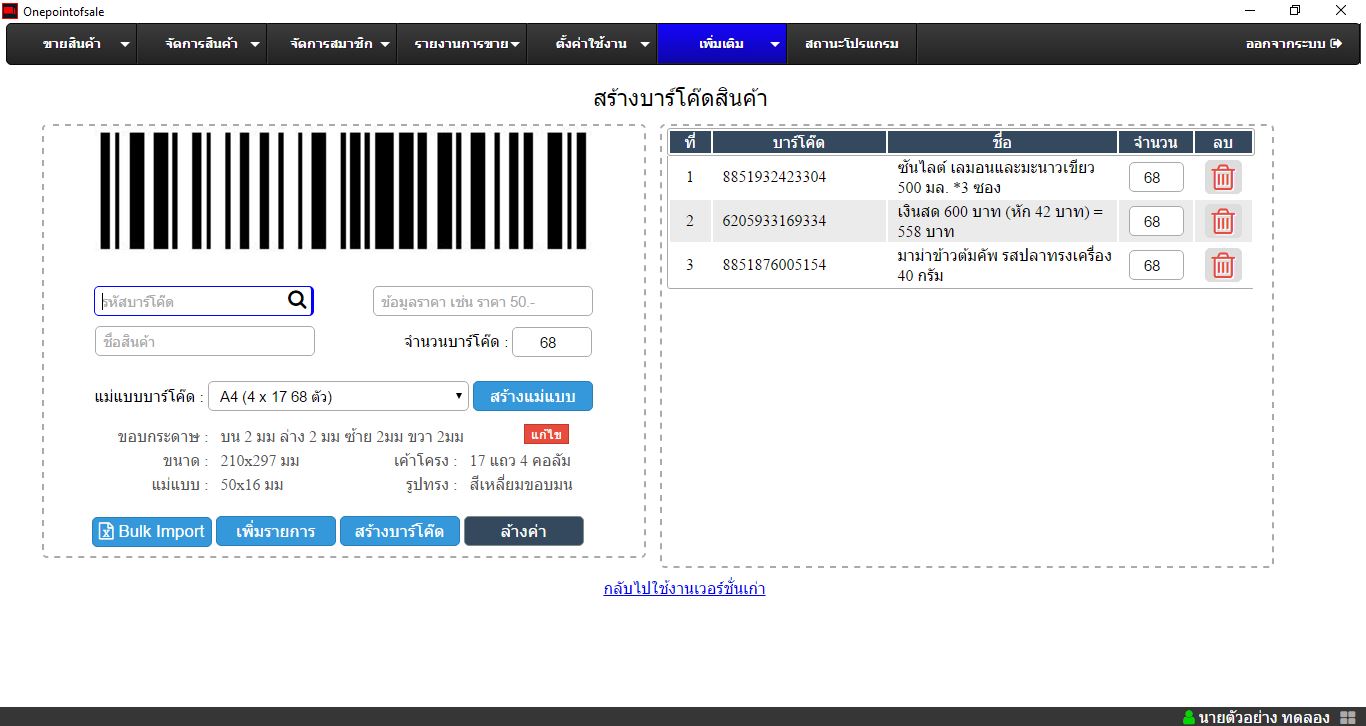Expand the จัดการสินค้า dropdown arrow
1366x726 pixels.
tap(255, 45)
